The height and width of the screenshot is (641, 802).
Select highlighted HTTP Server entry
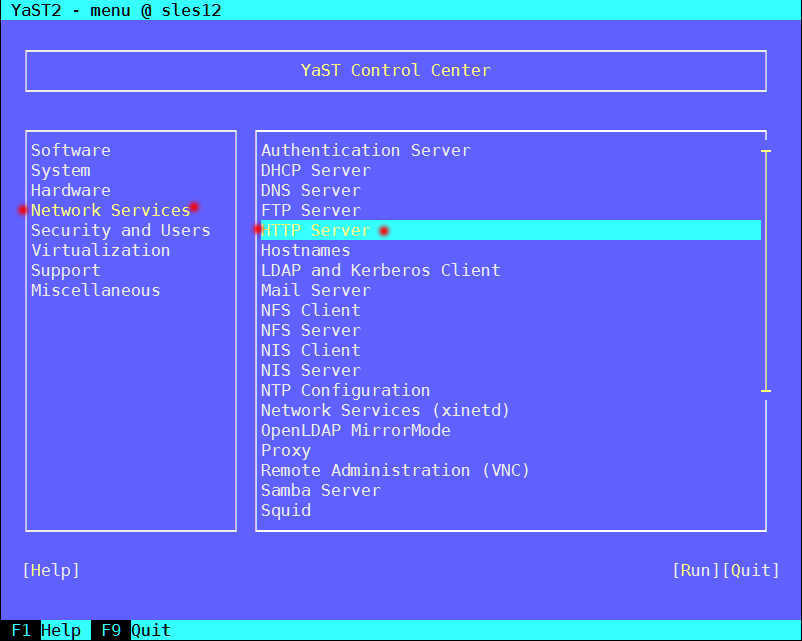(x=510, y=230)
